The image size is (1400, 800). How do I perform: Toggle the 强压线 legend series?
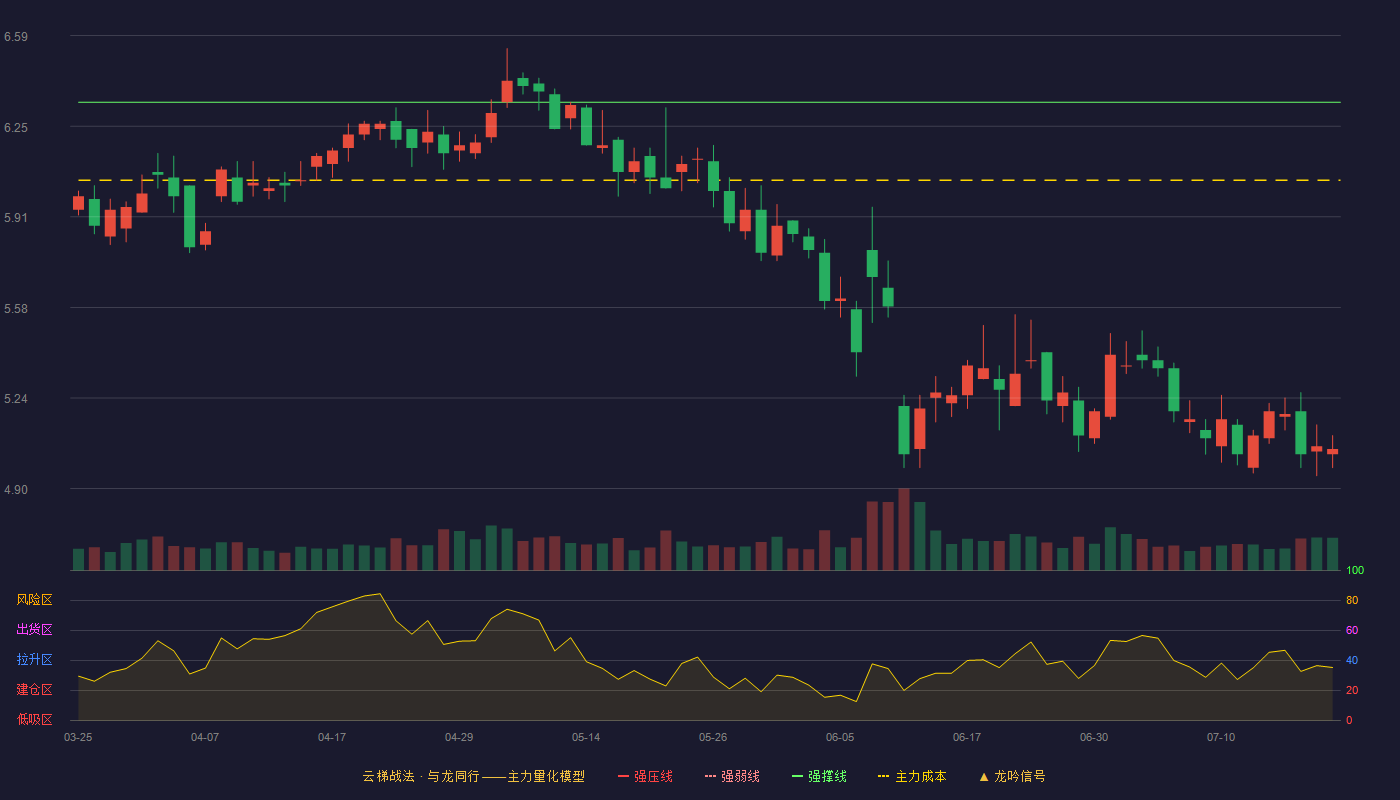pos(645,776)
